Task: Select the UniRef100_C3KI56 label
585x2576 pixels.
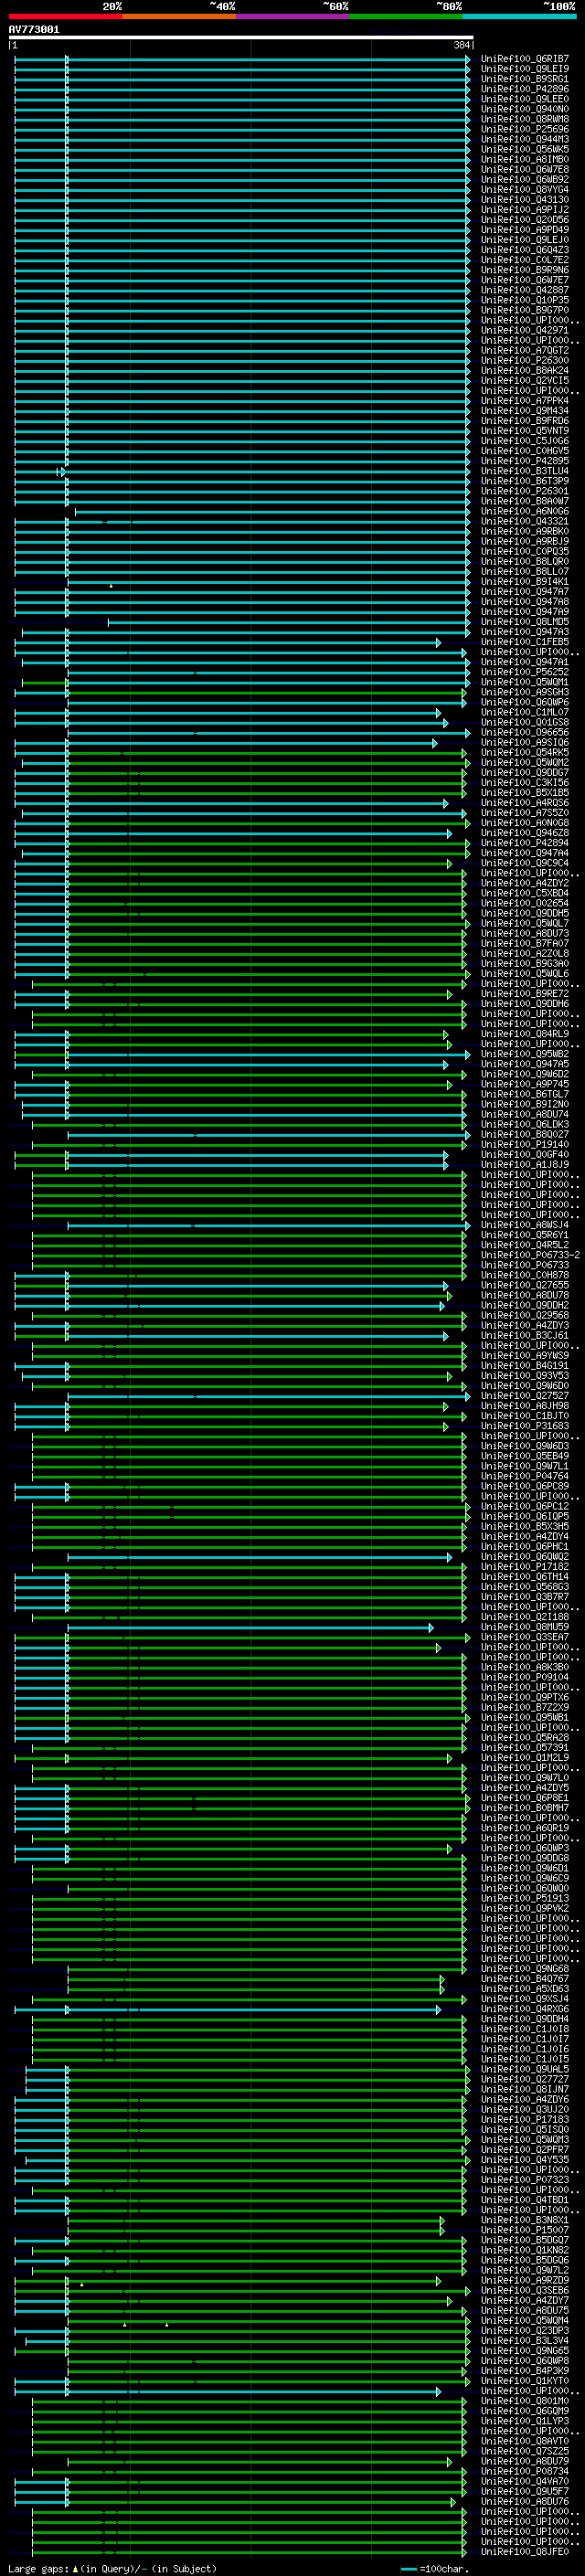Action: tap(524, 783)
